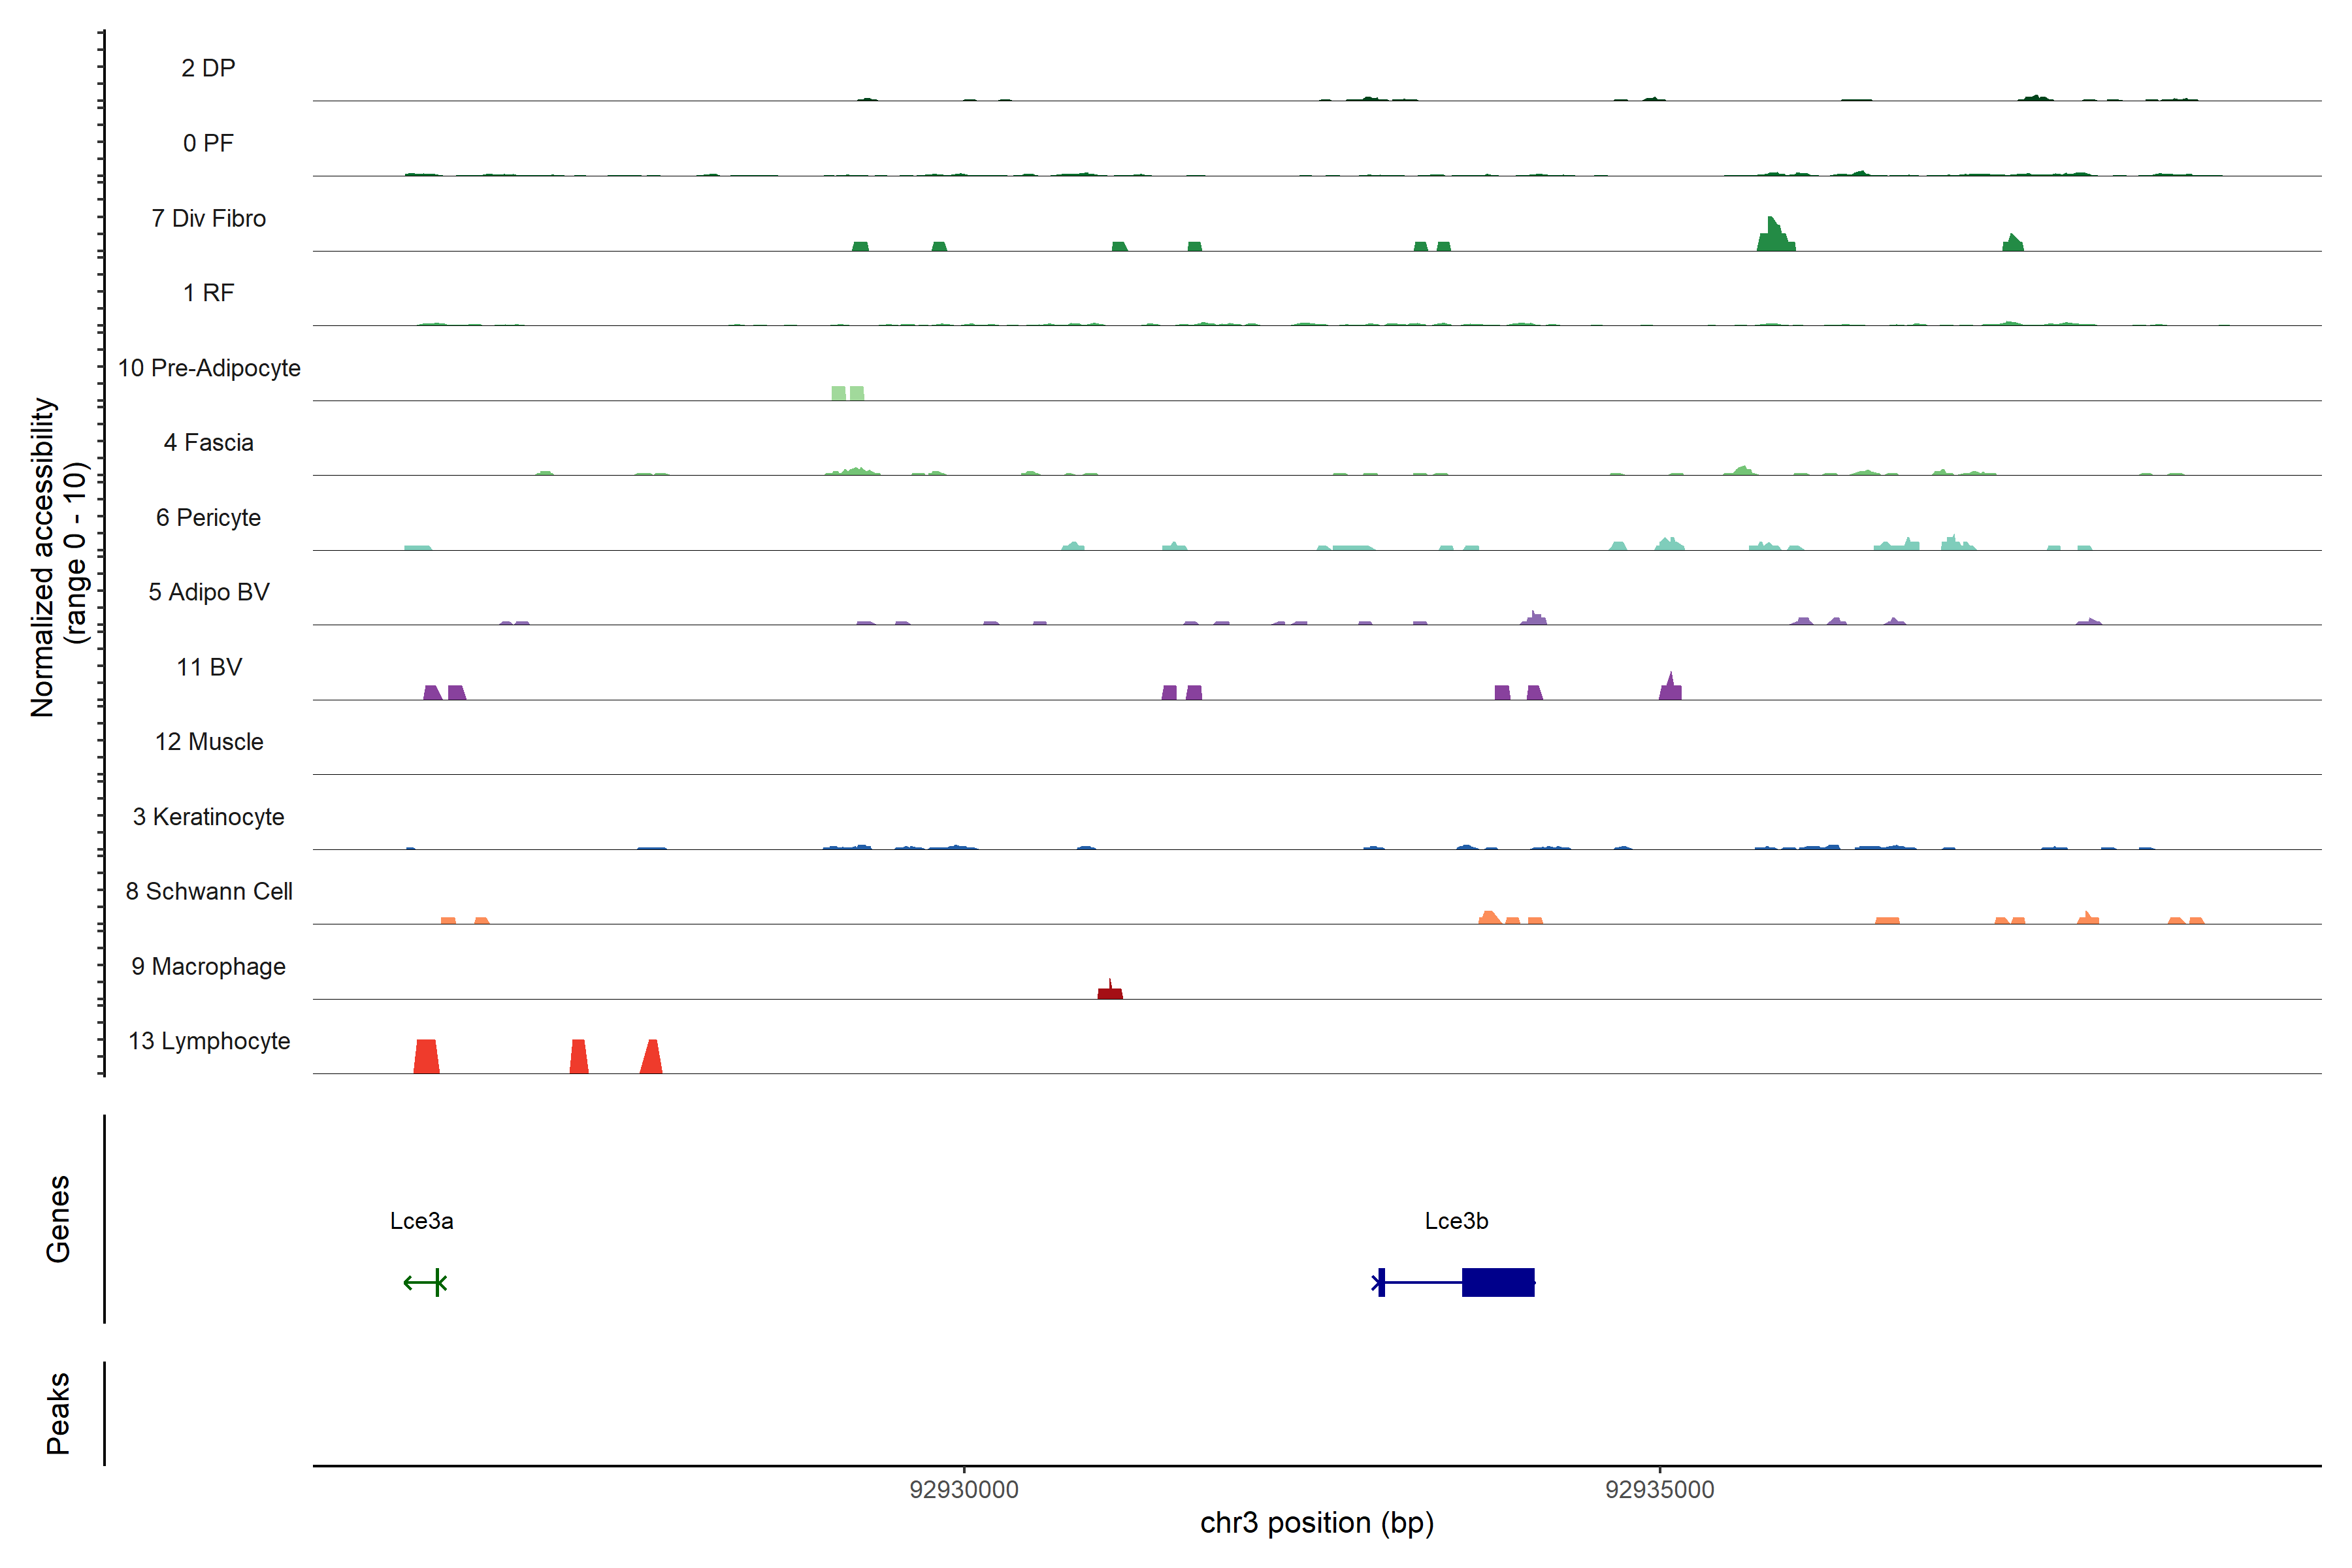Click the leftmost red Lymphocyte peak
The height and width of the screenshot is (1568, 2352).
pos(426,1056)
